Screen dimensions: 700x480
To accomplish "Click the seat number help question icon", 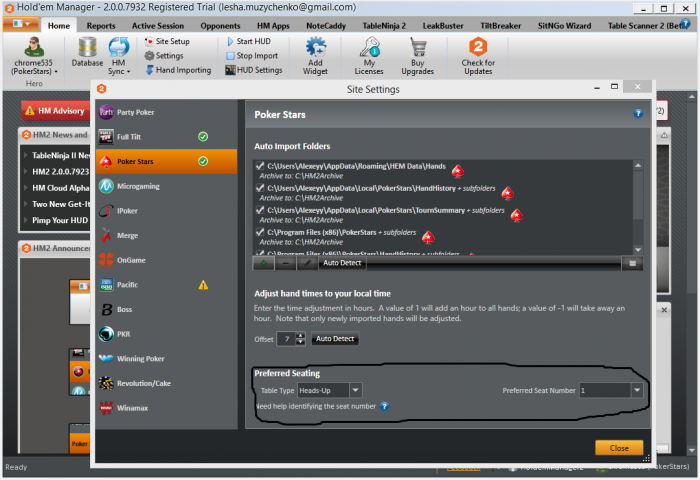I will [384, 406].
